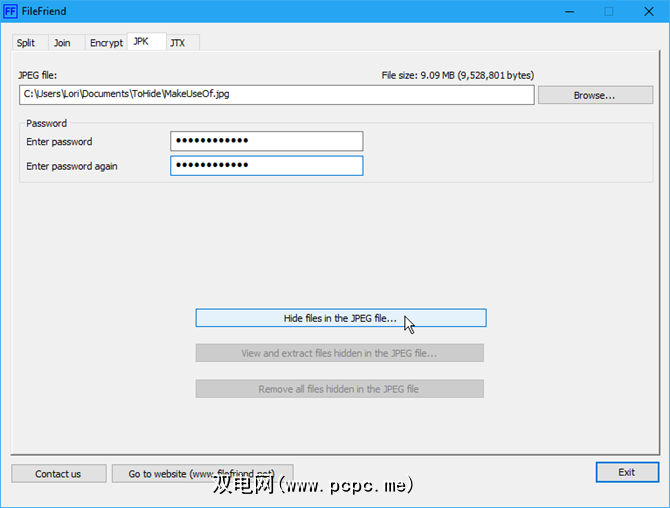This screenshot has height=508, width=670.
Task: Open the Encrypt tab
Action: pyautogui.click(x=106, y=43)
